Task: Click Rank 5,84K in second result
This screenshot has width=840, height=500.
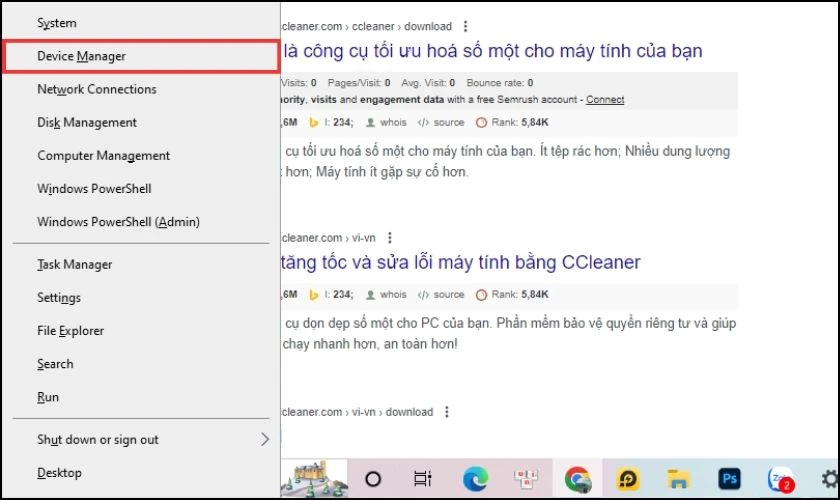Action: (512, 295)
